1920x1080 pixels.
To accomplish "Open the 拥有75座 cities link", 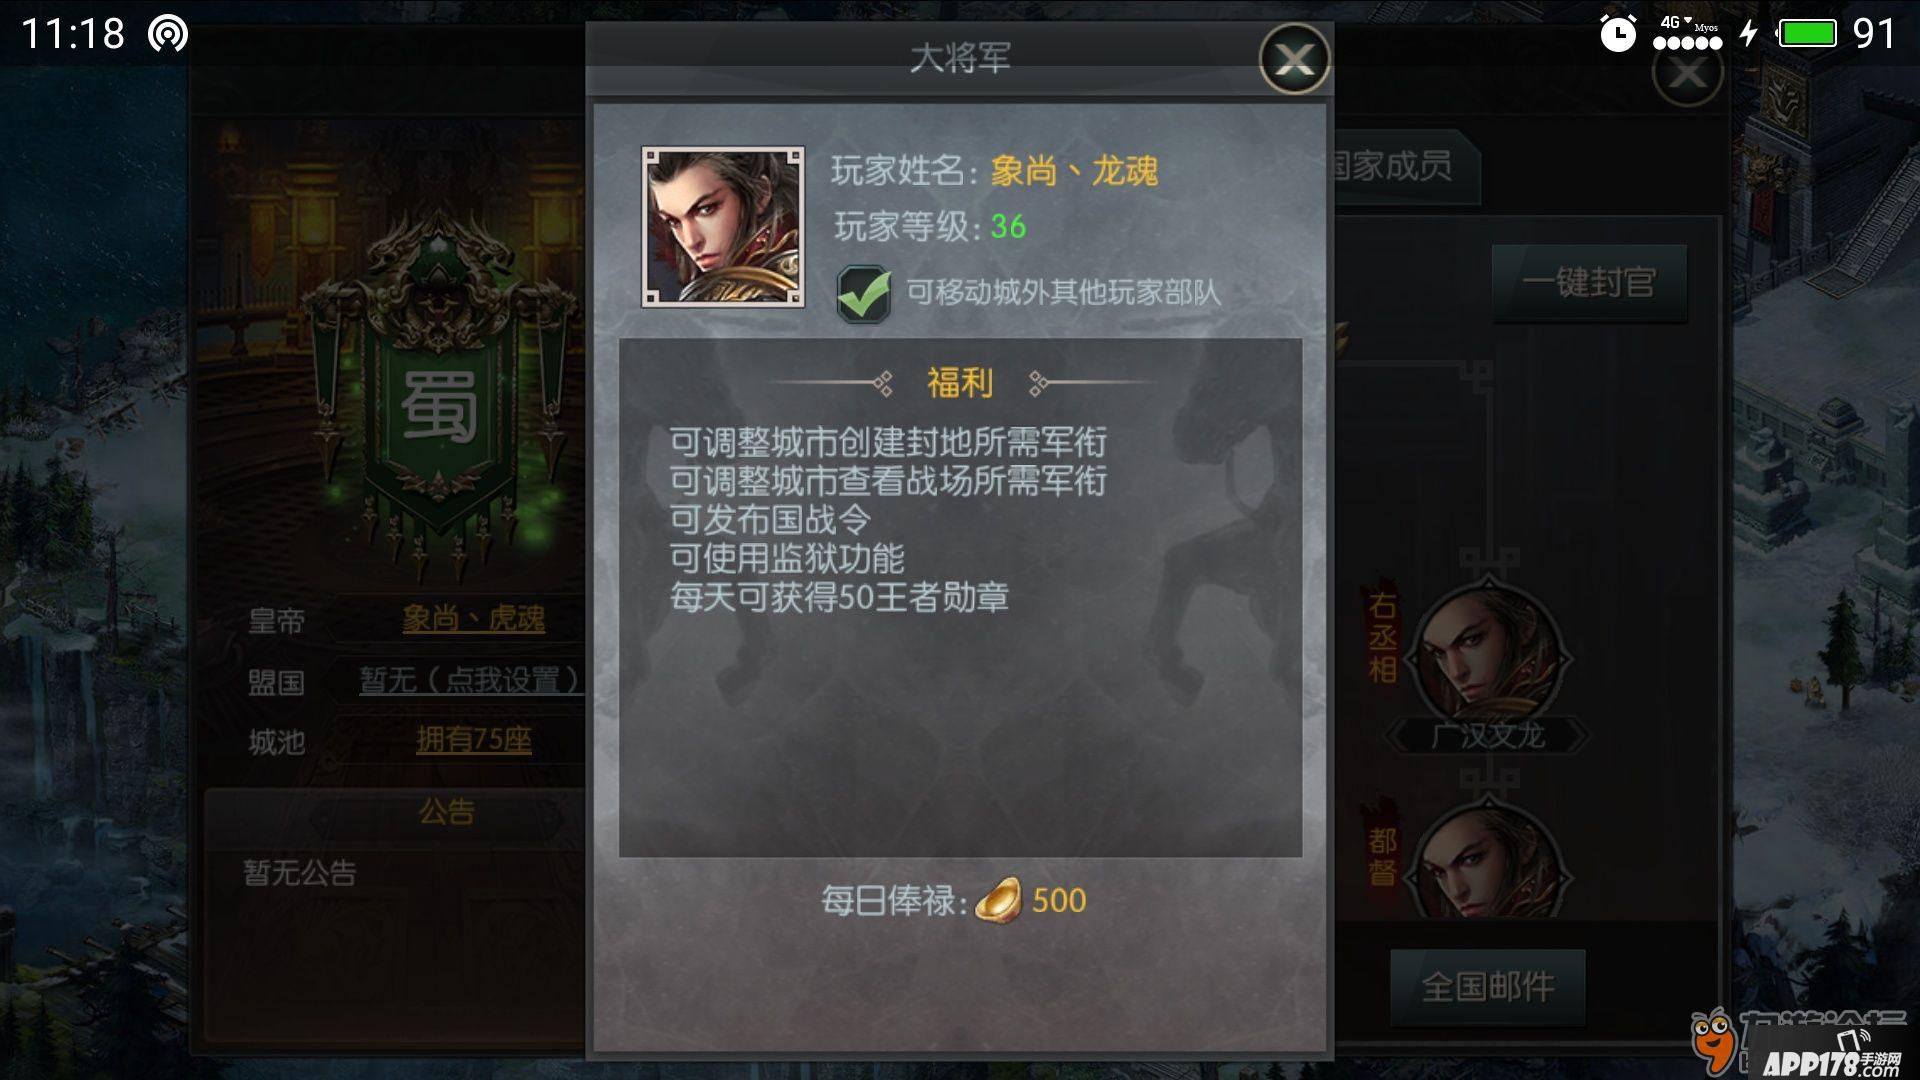I will point(474,740).
